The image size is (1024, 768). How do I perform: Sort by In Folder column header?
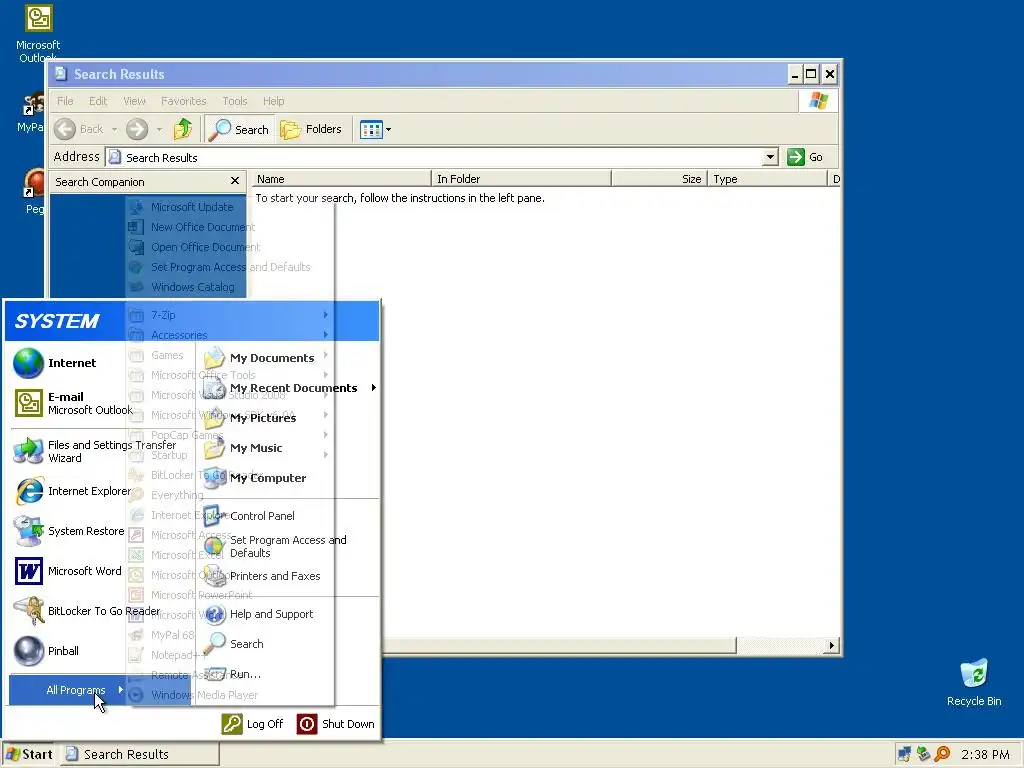(521, 179)
